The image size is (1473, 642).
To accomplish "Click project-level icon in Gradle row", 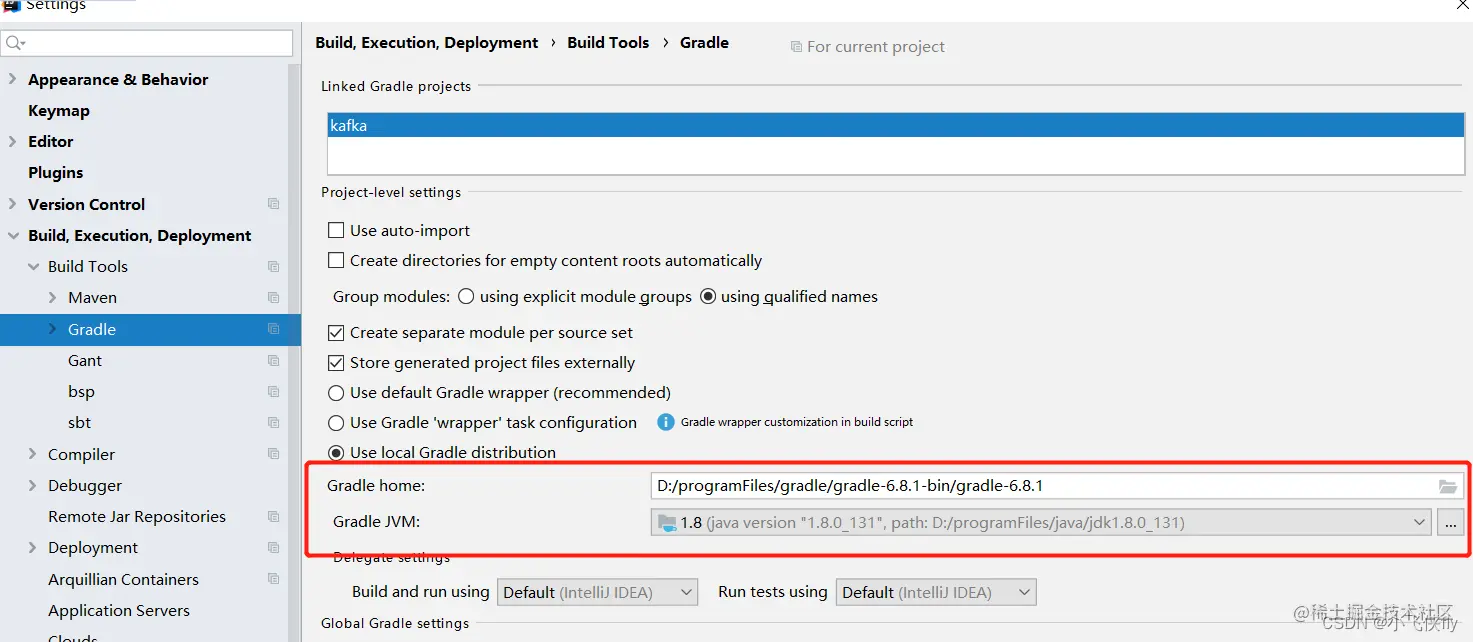I will 273,329.
